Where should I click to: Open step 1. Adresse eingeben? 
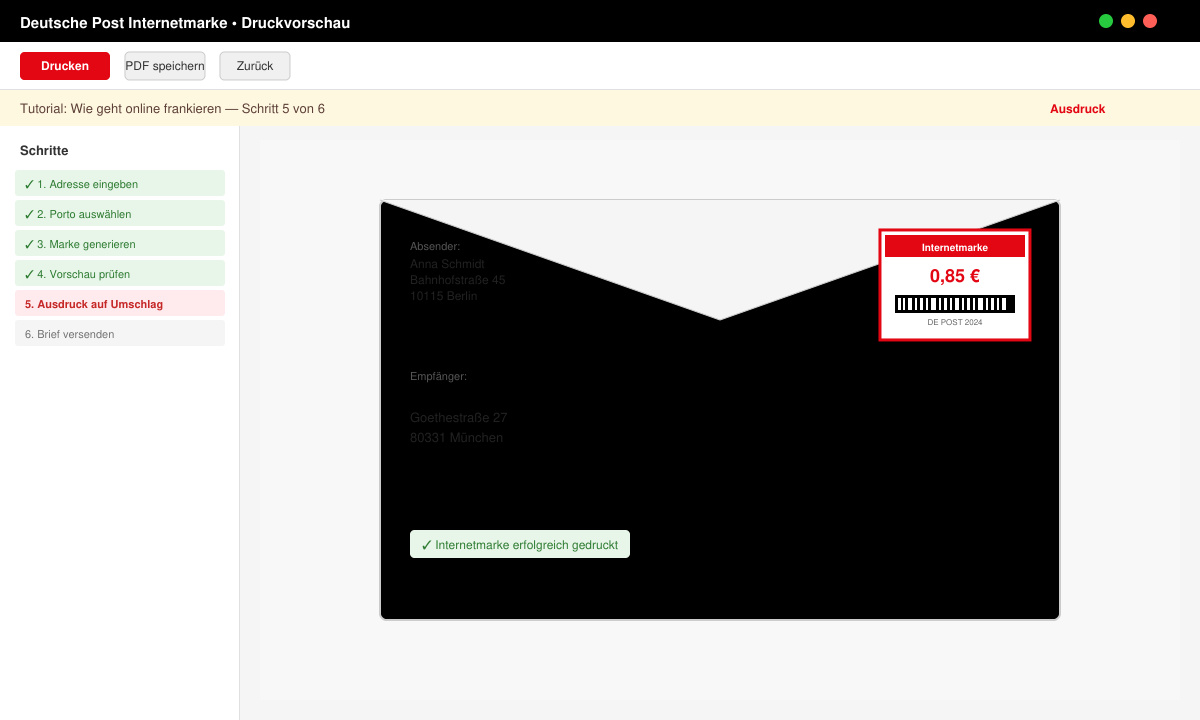[x=120, y=184]
